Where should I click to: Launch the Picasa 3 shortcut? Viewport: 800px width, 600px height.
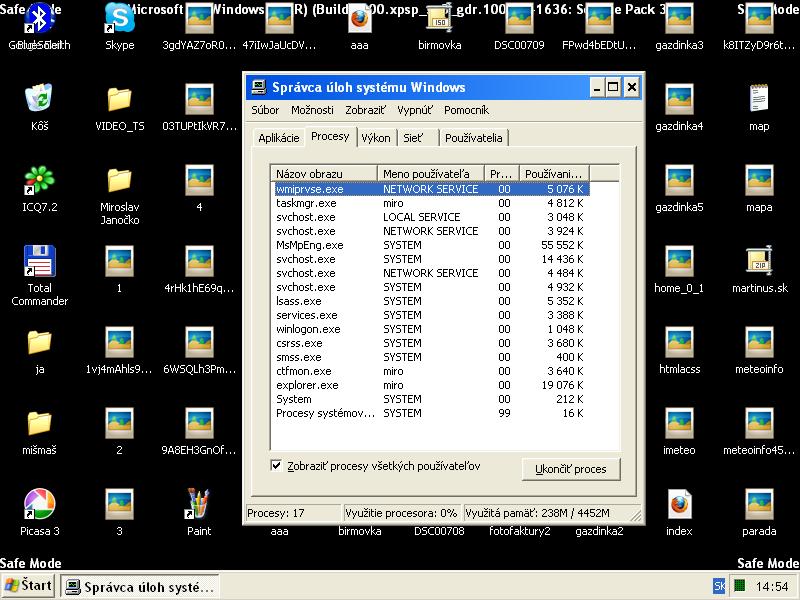[39, 504]
